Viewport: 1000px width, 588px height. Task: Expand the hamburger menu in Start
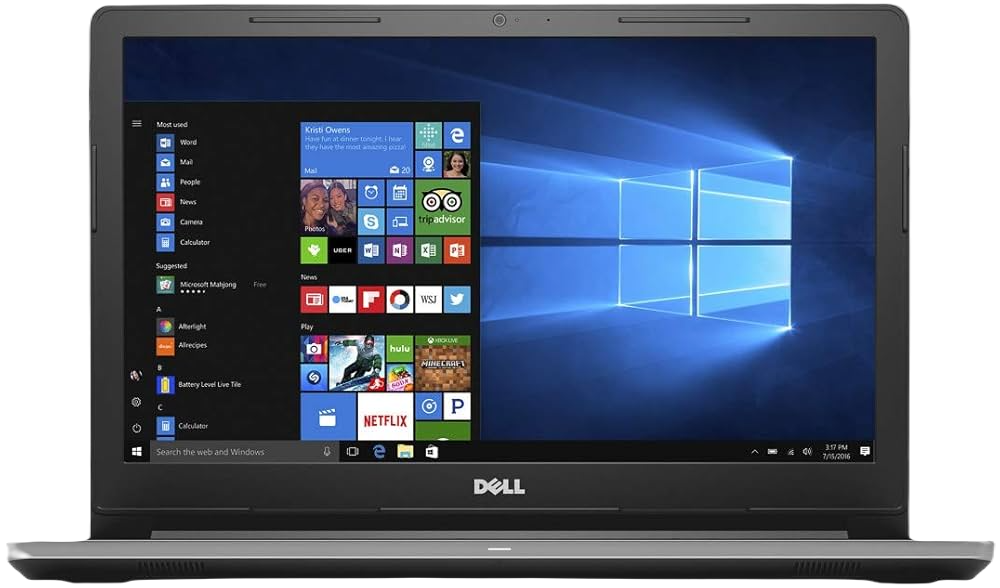pos(136,123)
